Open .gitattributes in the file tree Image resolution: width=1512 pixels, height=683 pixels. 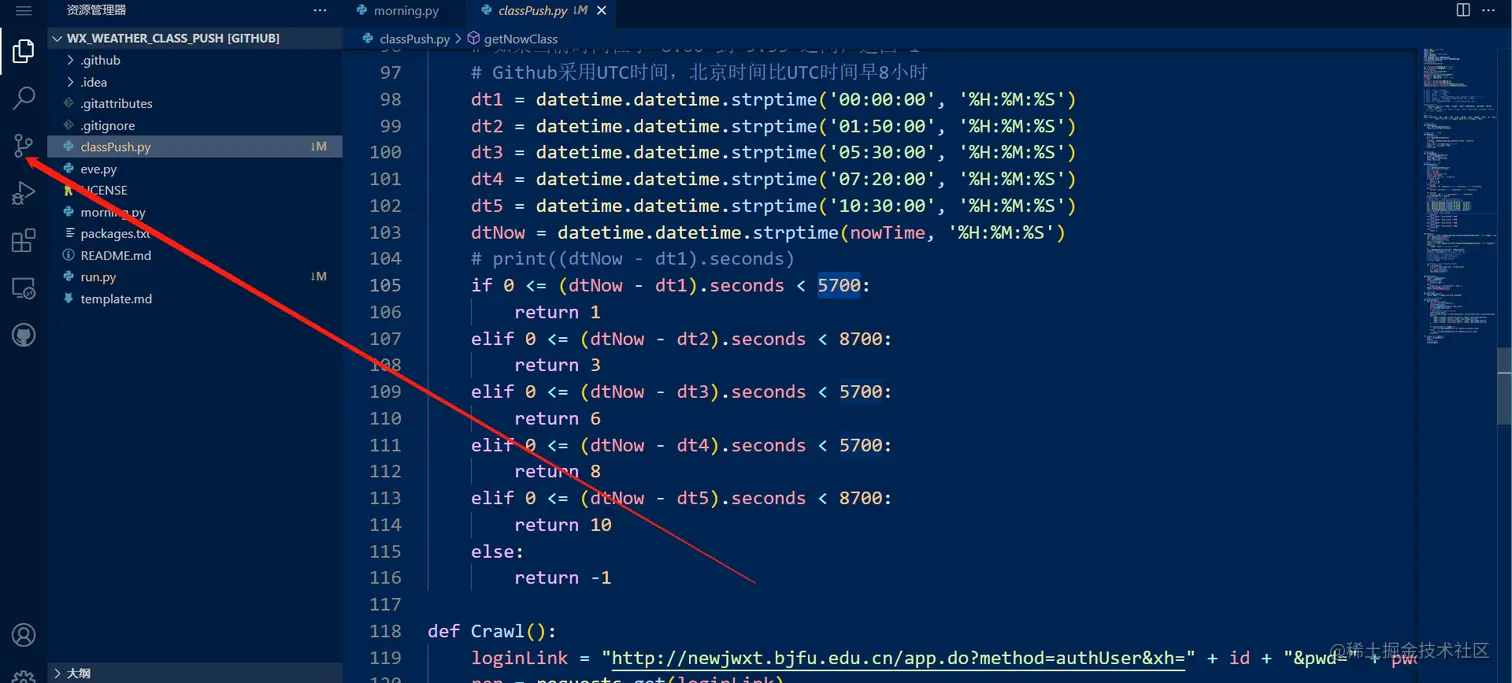pyautogui.click(x=194, y=103)
